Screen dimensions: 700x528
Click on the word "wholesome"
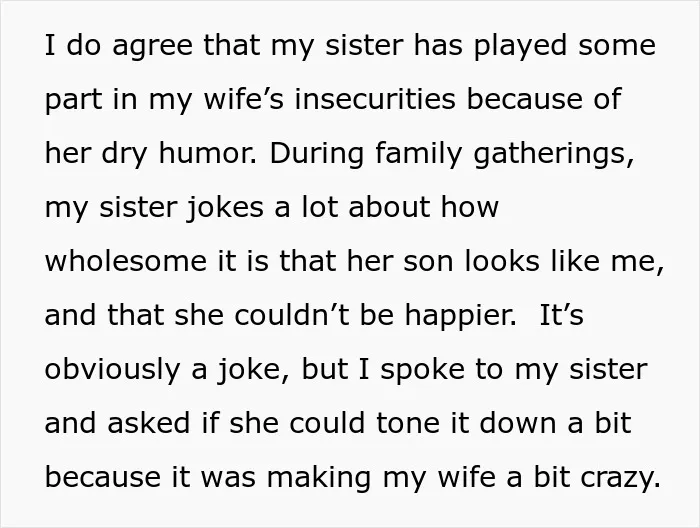point(126,261)
